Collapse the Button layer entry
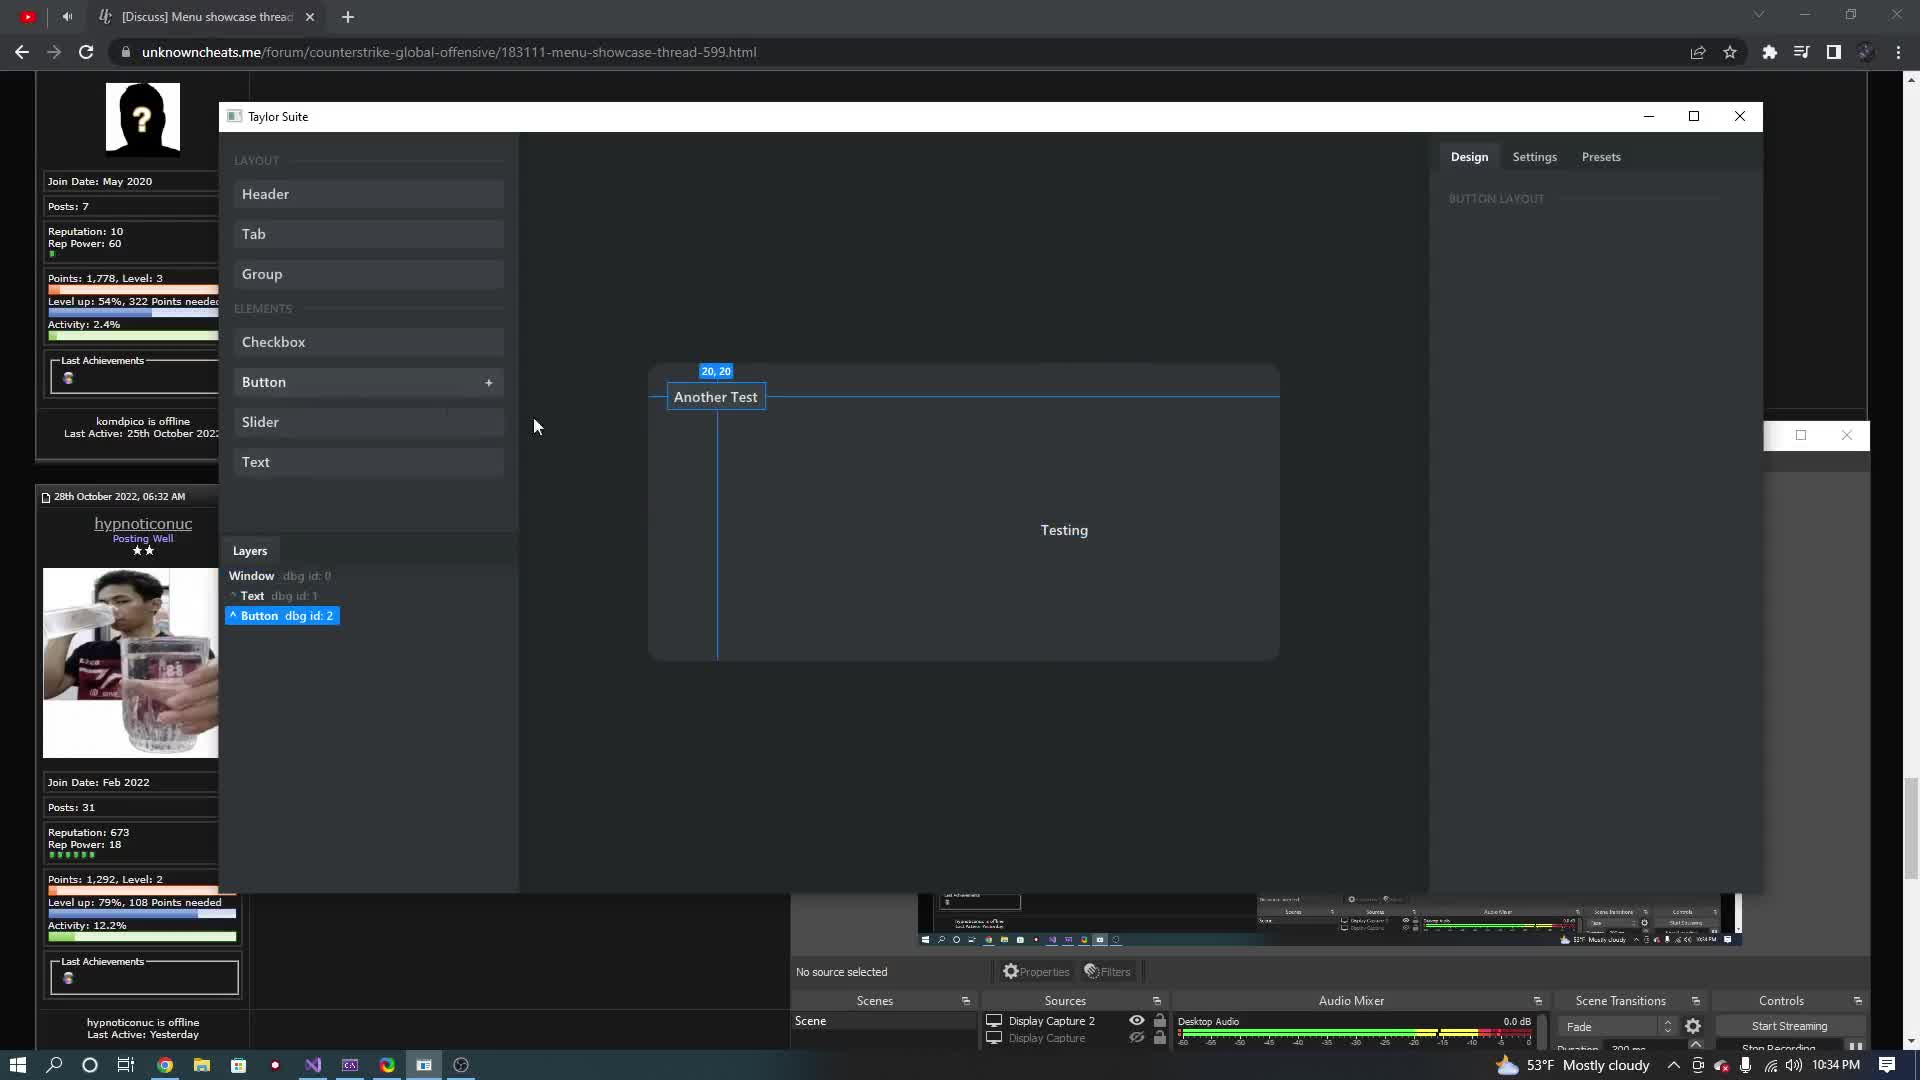The width and height of the screenshot is (1920, 1080). pyautogui.click(x=233, y=616)
